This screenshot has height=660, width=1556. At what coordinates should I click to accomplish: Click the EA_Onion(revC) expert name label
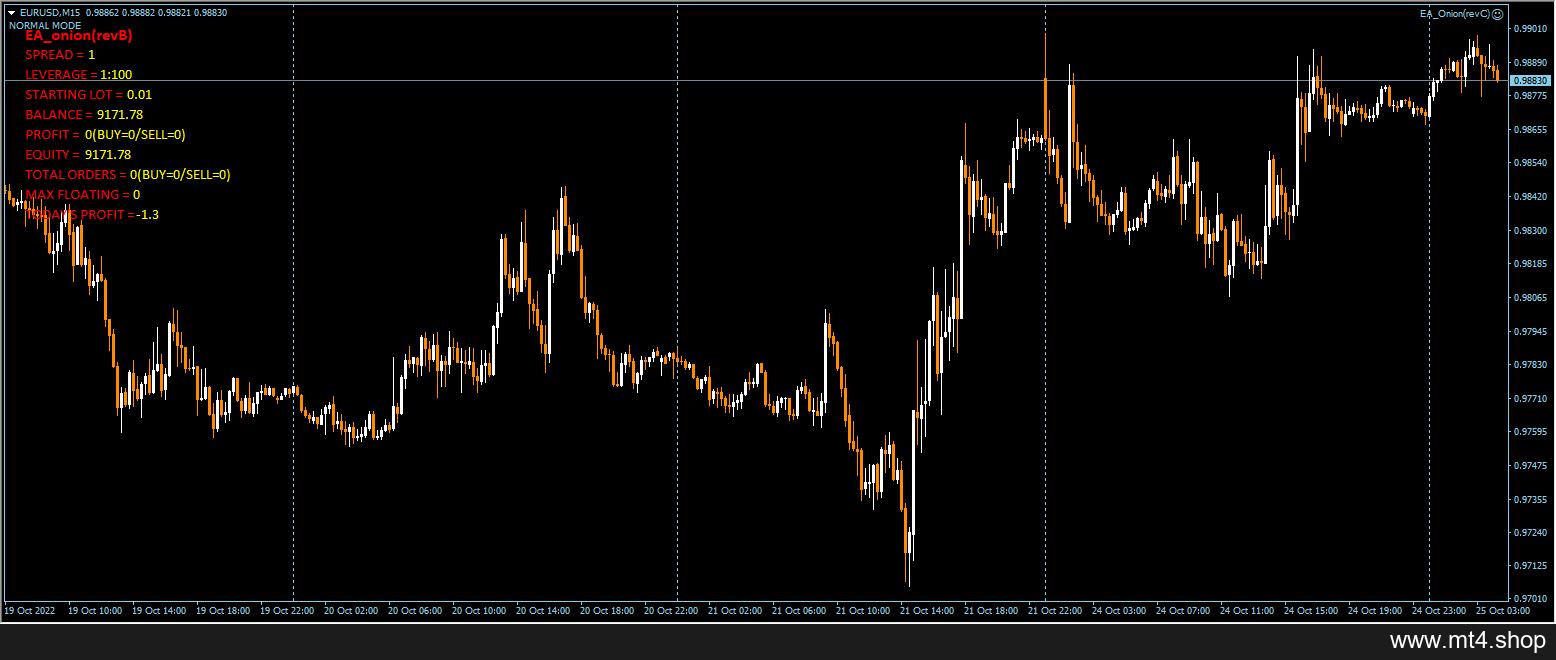pyautogui.click(x=1456, y=14)
